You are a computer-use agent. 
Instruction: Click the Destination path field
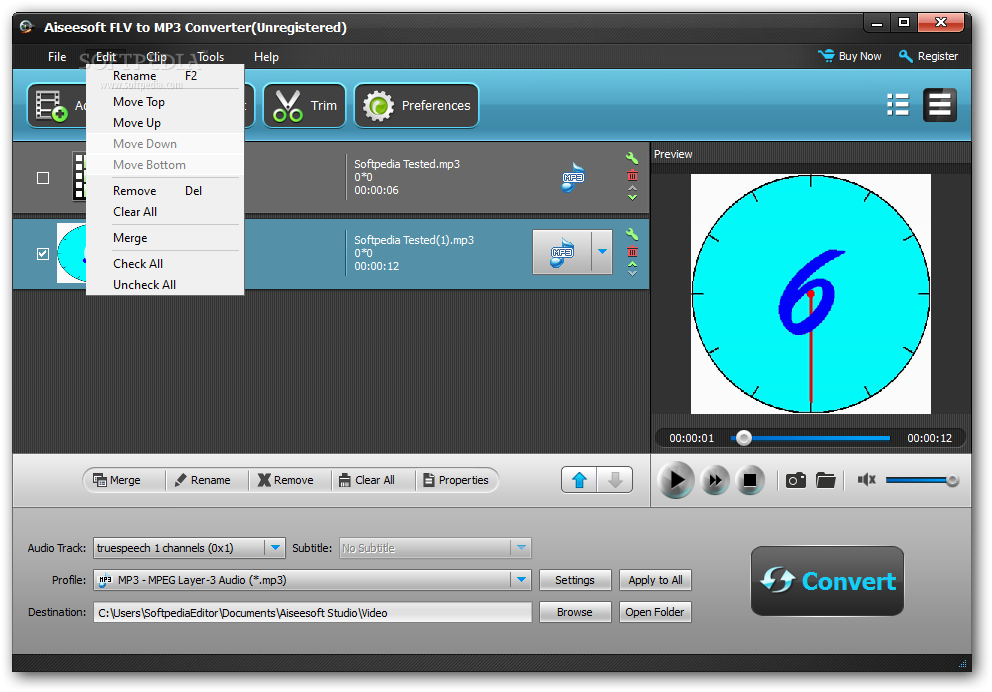(313, 612)
